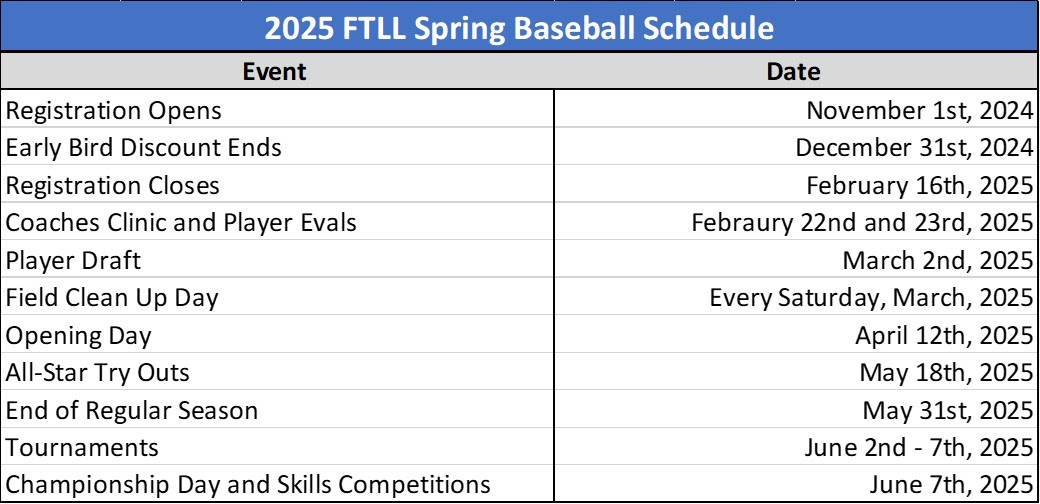The width and height of the screenshot is (1040, 504).
Task: Select the June 2nd - 7th, 2025 cell
Action: tap(796, 446)
